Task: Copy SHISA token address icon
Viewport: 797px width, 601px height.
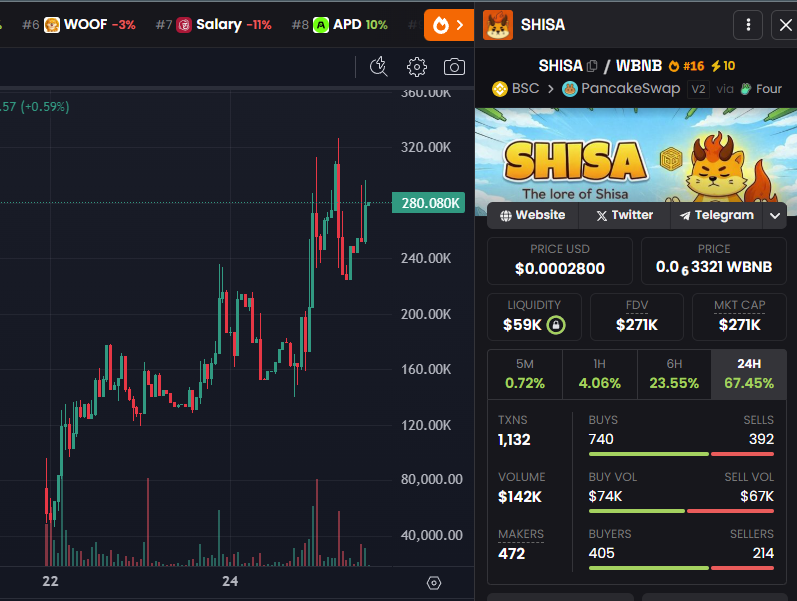Action: tap(592, 66)
